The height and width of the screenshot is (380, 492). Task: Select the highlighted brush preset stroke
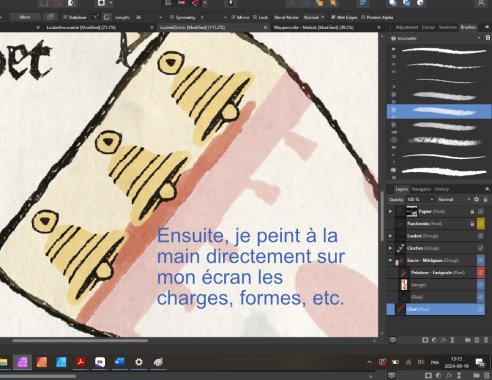439,111
